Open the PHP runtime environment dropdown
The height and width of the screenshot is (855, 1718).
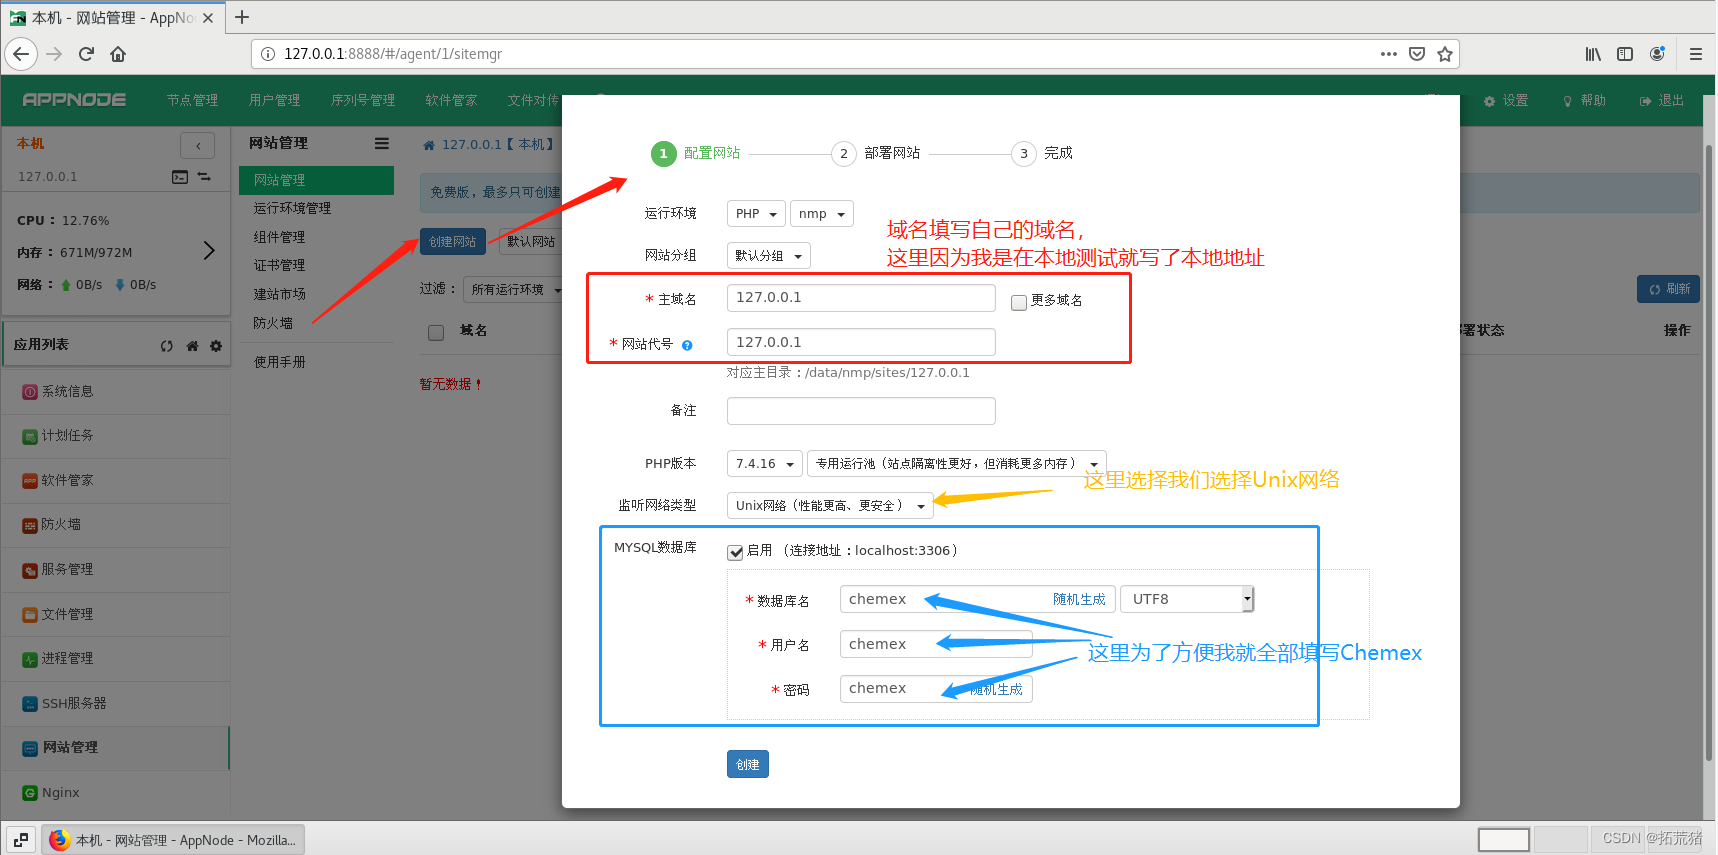(x=756, y=213)
